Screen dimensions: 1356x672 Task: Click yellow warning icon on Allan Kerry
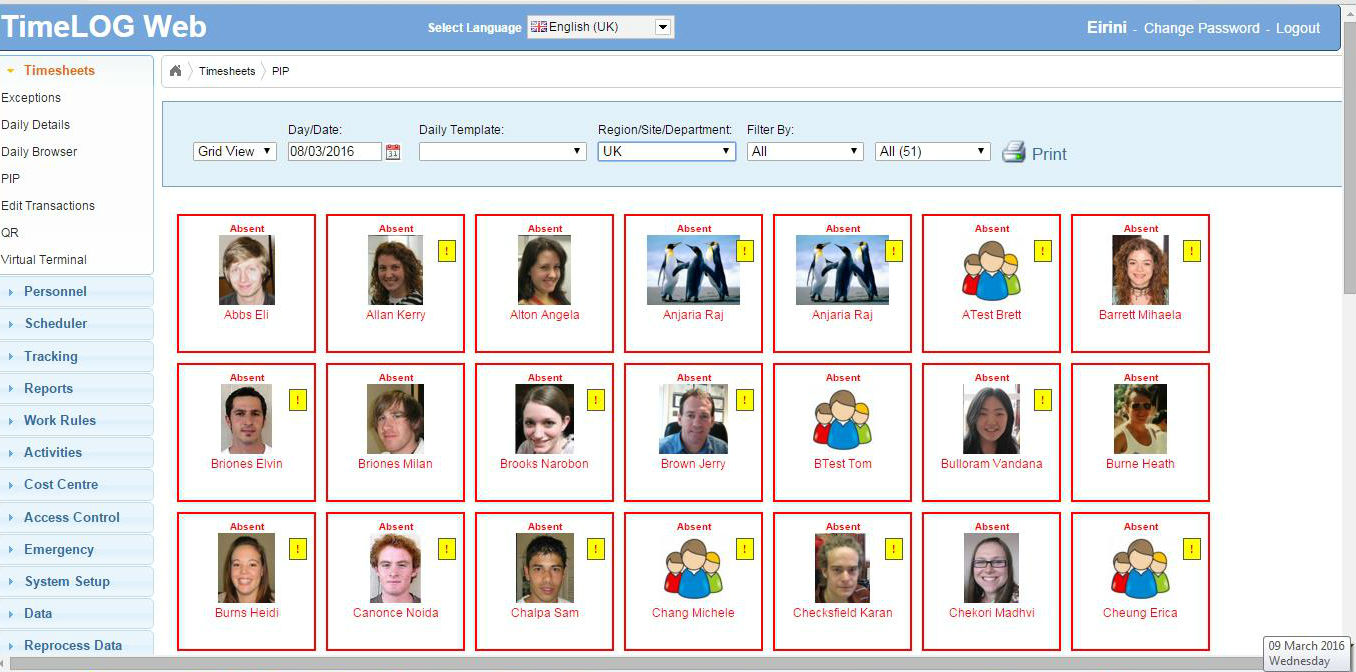tap(447, 251)
